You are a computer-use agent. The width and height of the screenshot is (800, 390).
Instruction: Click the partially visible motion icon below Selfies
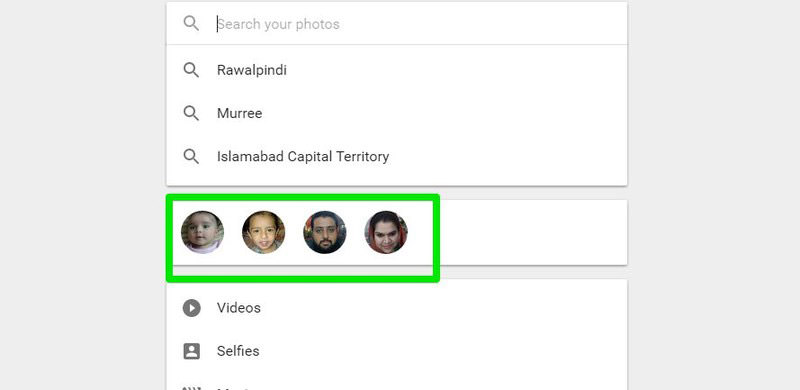[x=192, y=387]
